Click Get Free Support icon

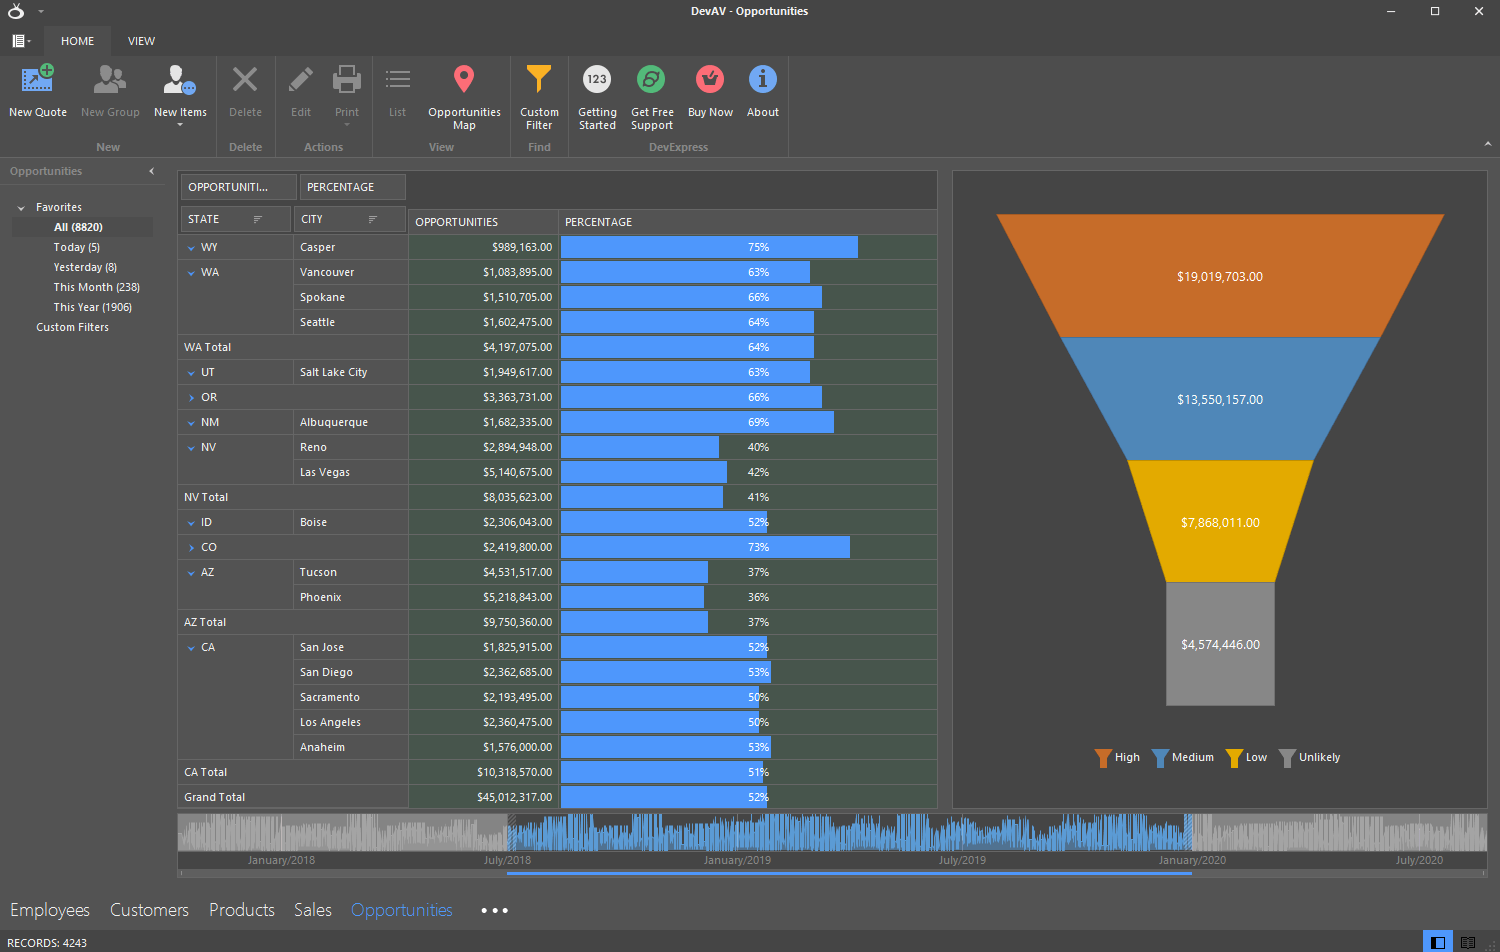tap(652, 80)
